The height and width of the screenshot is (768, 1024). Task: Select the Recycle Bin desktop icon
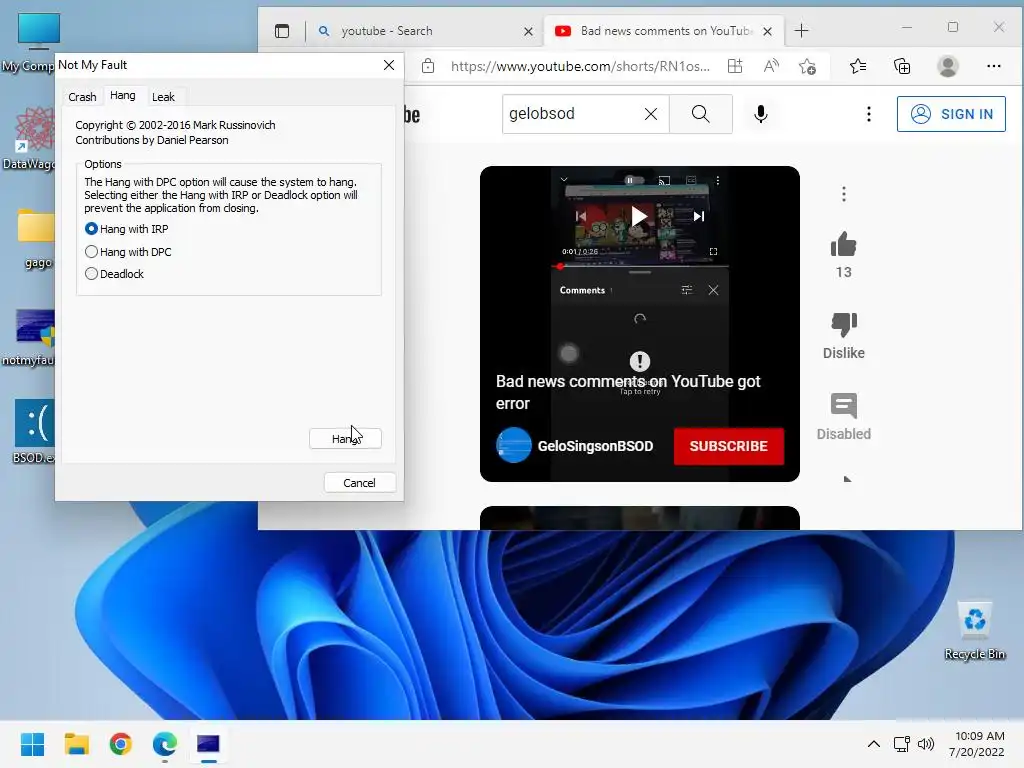click(x=975, y=631)
